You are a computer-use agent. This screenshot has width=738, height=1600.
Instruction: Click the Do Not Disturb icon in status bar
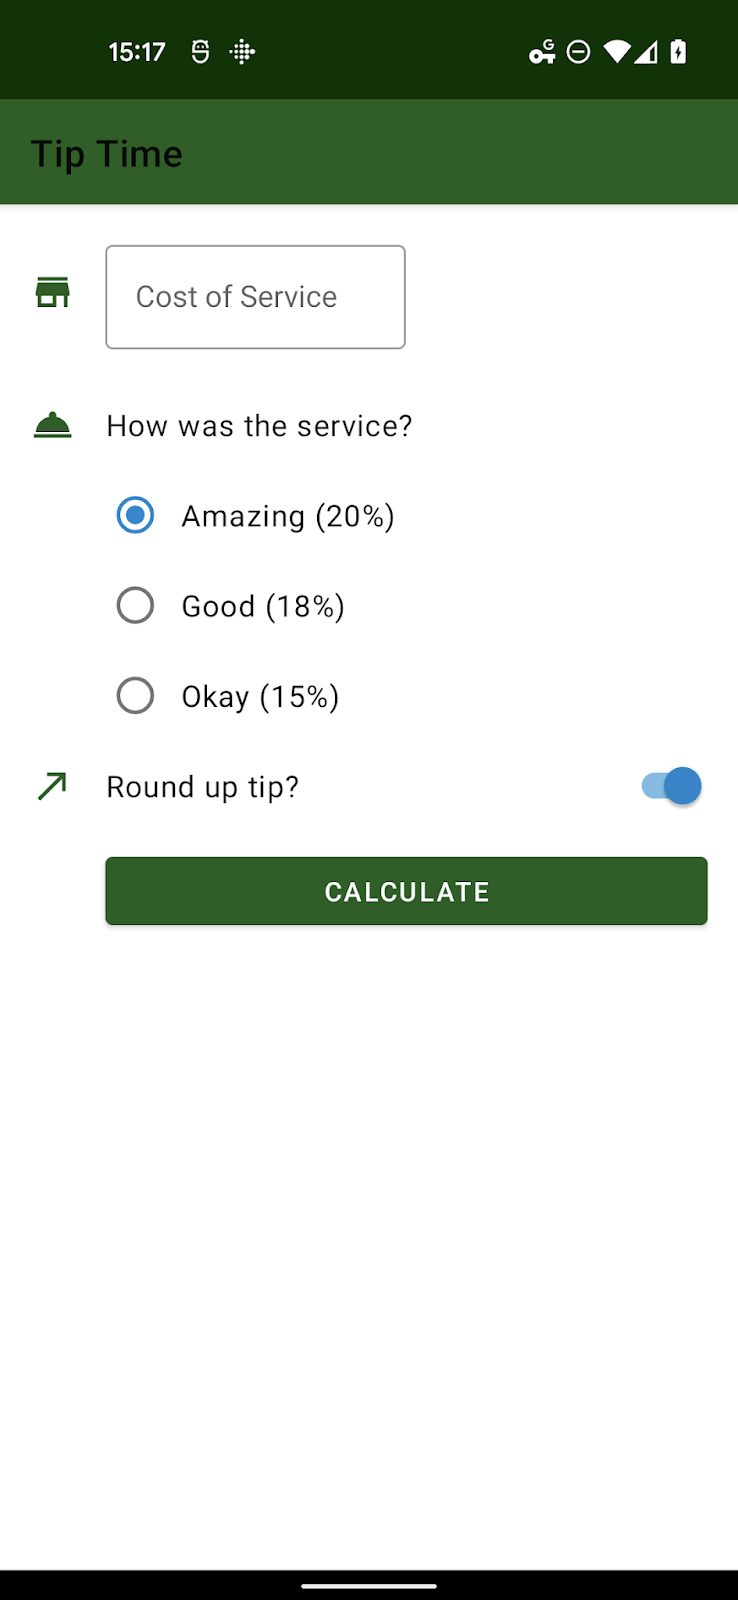pos(578,51)
